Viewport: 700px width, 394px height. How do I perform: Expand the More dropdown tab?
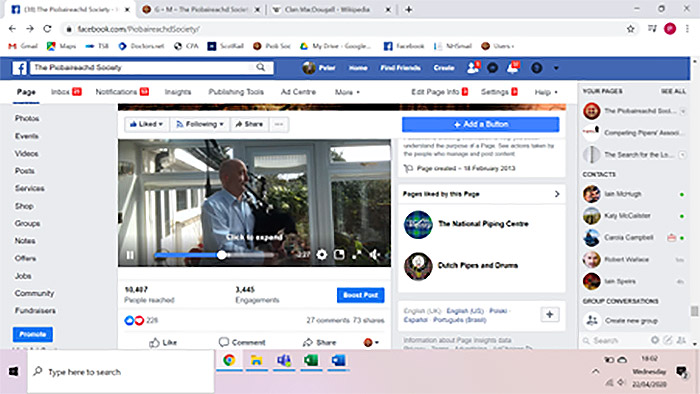[347, 92]
